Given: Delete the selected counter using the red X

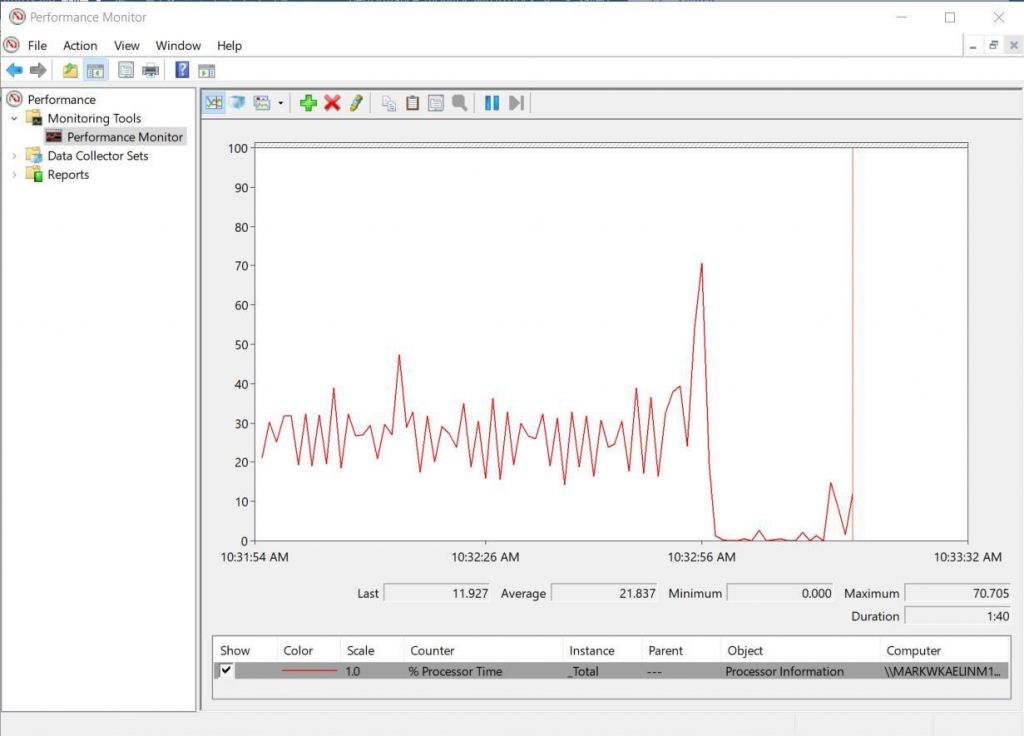Looking at the screenshot, I should tap(333, 102).
